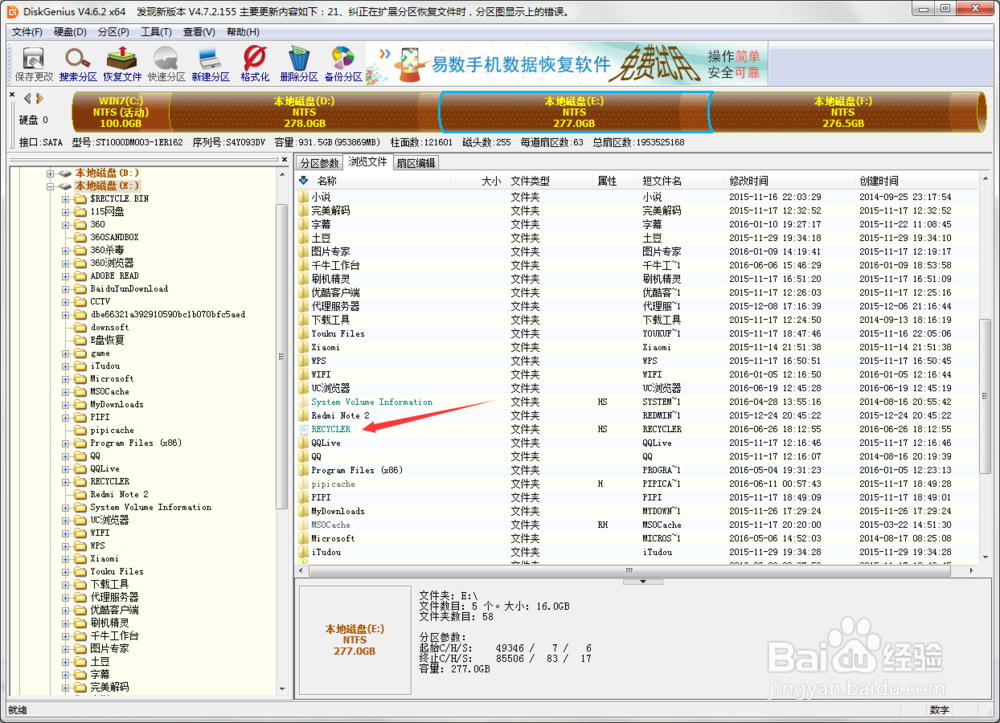Select the WIN7(C:) partition bar
This screenshot has width=1000, height=723.
point(121,112)
